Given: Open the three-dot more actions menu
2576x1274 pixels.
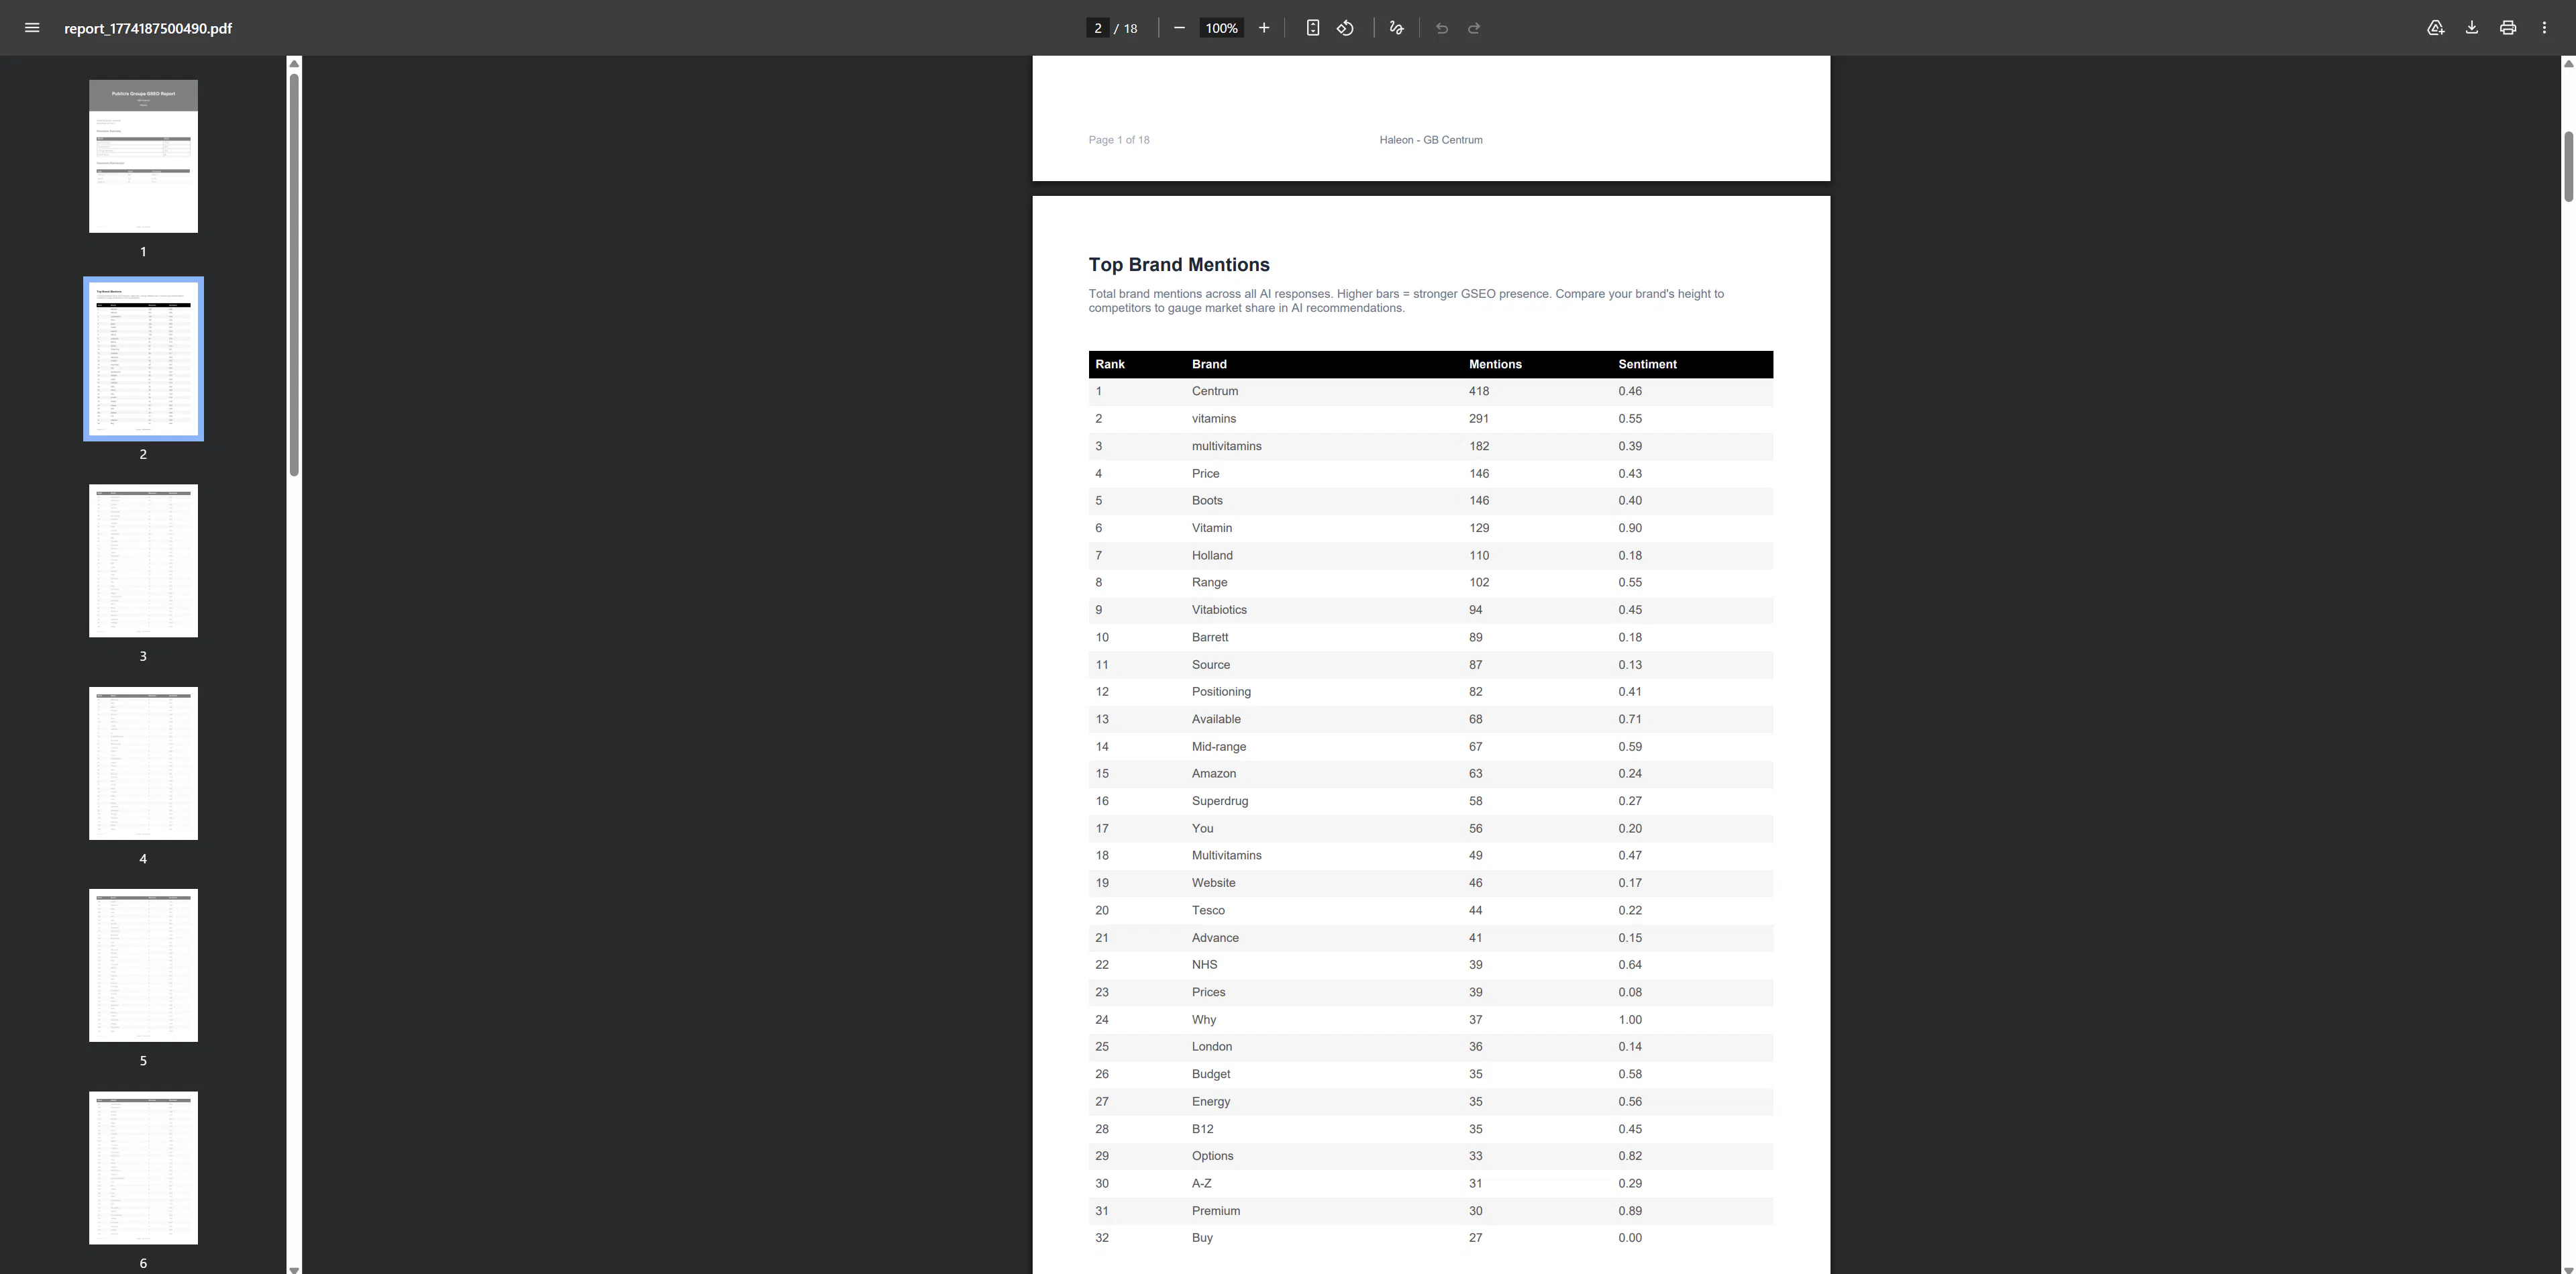Looking at the screenshot, I should pos(2545,28).
